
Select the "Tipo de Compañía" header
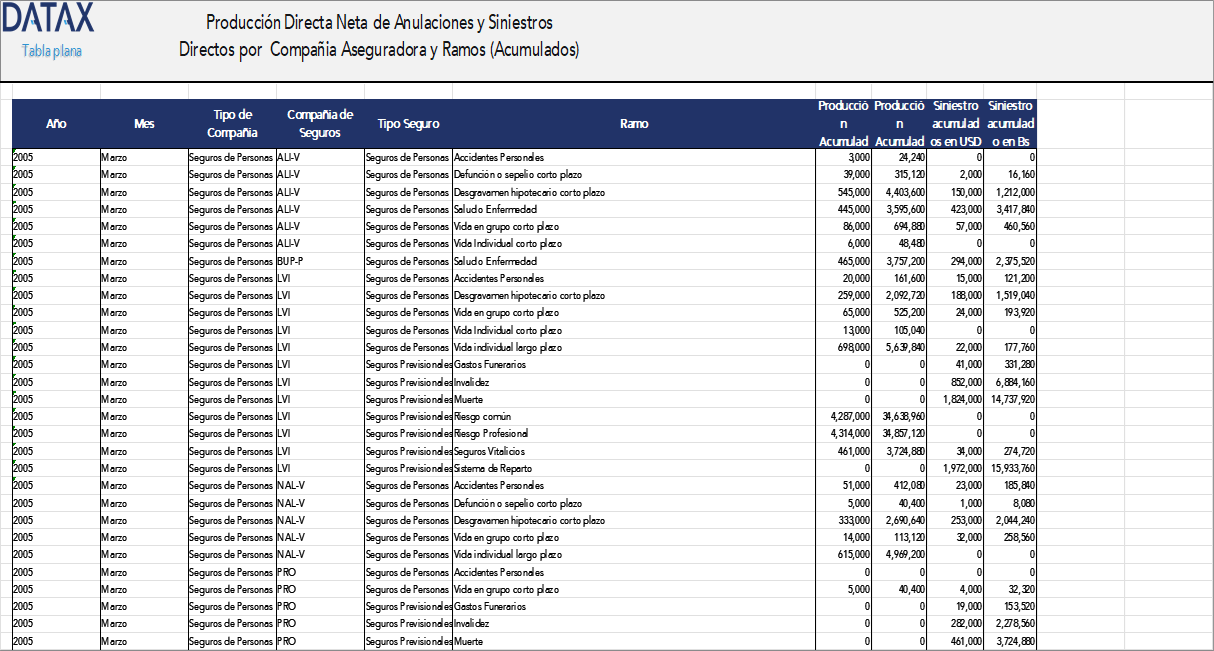(232, 123)
